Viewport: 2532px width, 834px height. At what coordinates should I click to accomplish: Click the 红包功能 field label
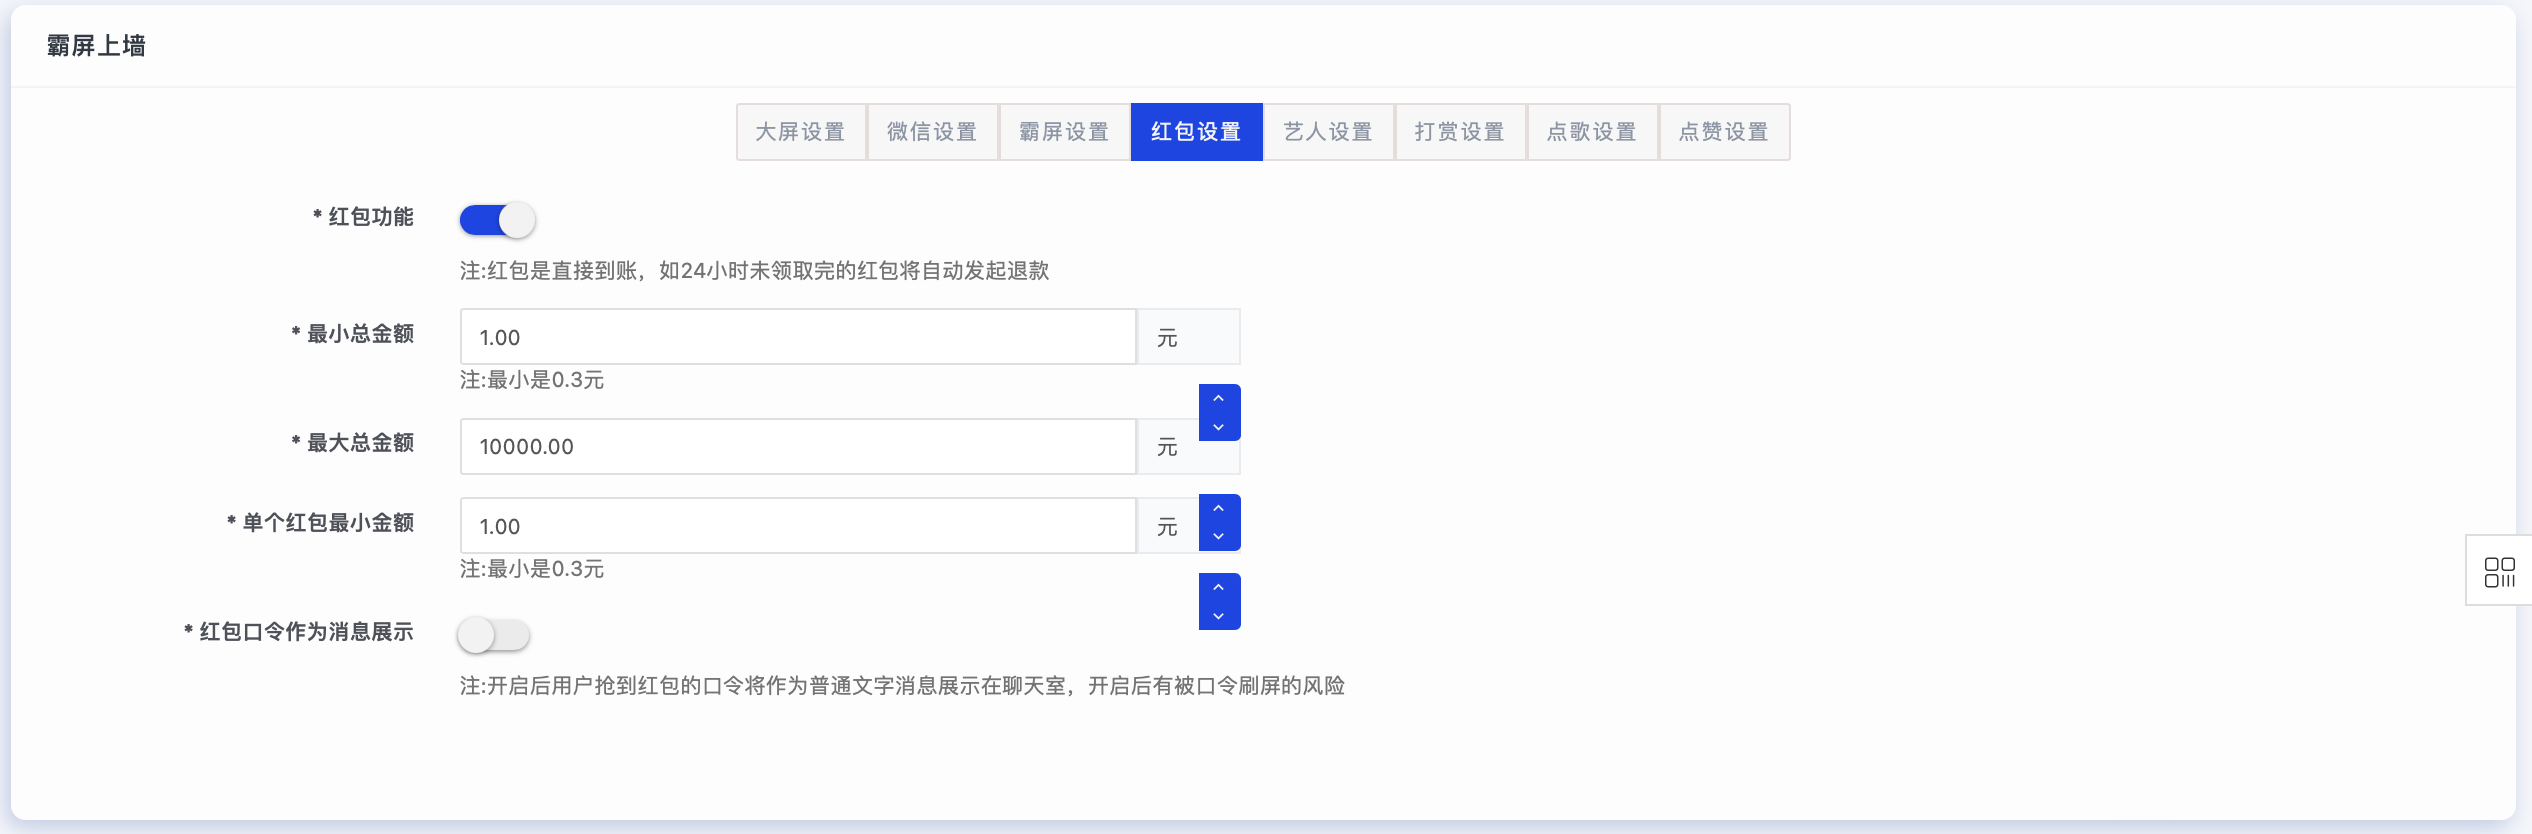pyautogui.click(x=364, y=217)
